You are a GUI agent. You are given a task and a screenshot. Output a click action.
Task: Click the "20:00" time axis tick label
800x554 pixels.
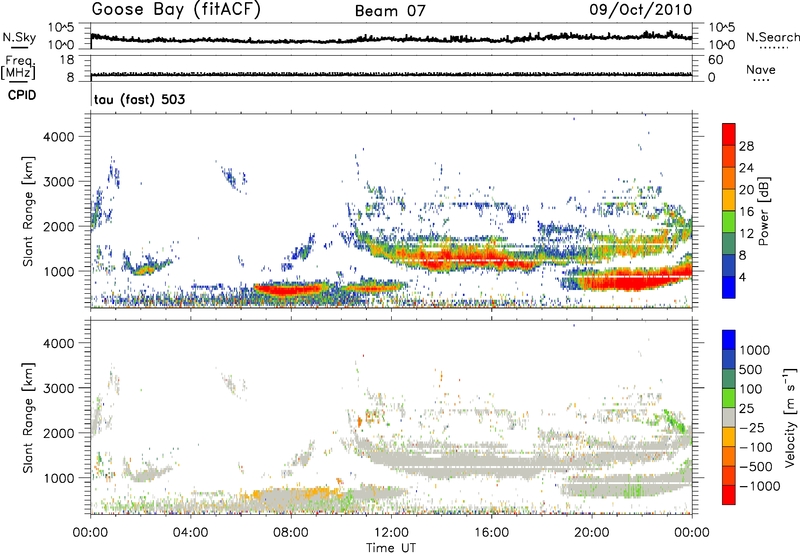(x=592, y=533)
